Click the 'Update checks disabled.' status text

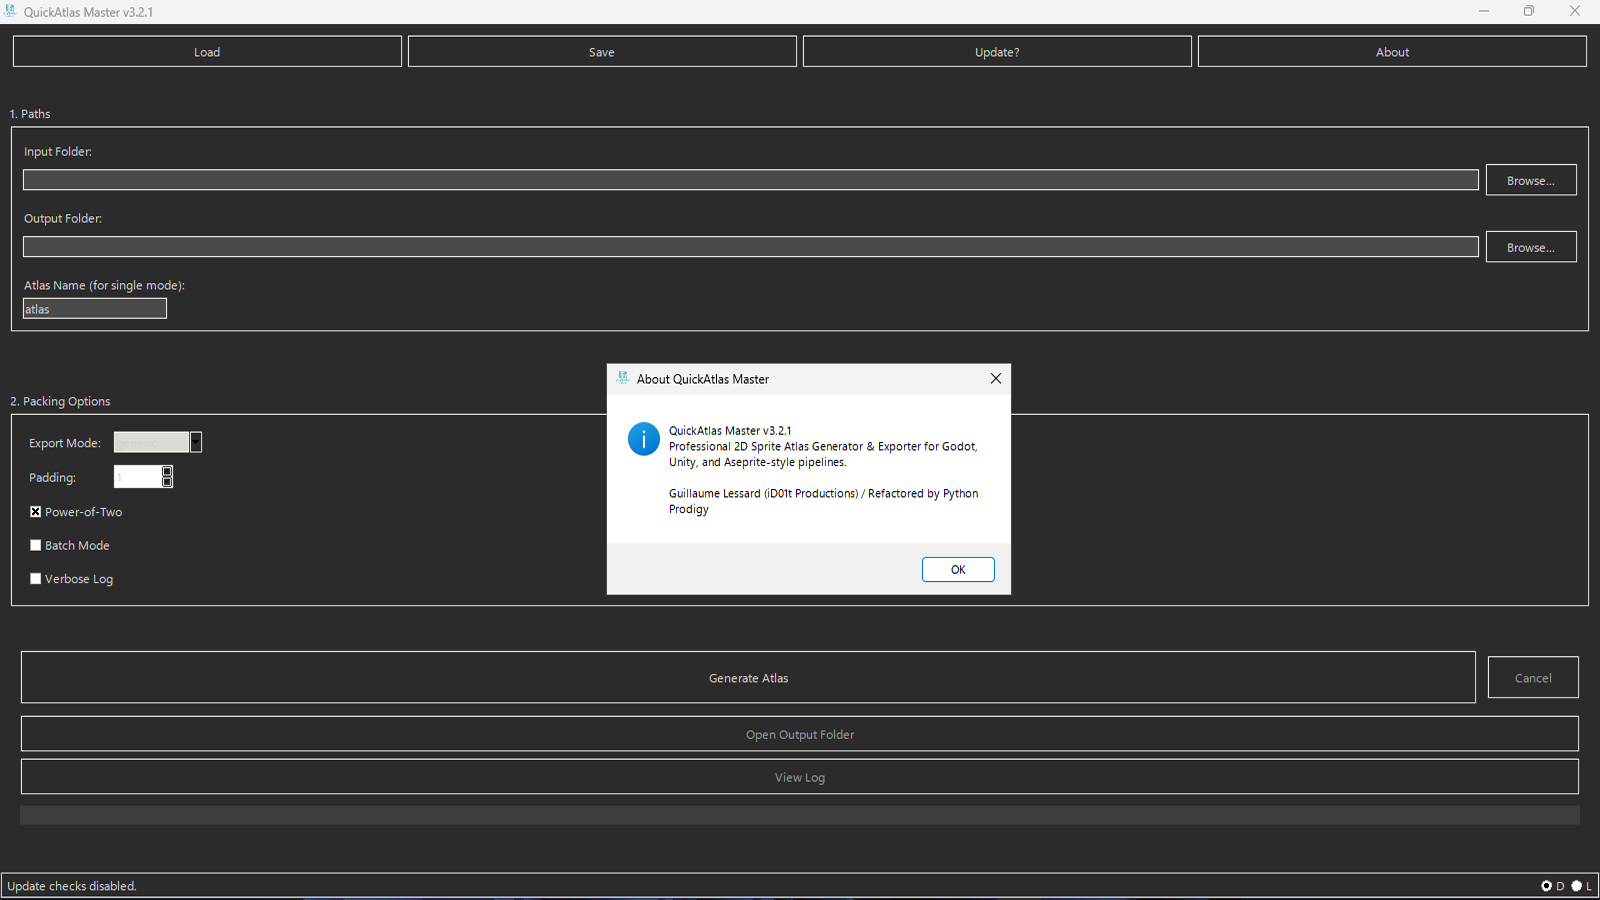tap(72, 886)
